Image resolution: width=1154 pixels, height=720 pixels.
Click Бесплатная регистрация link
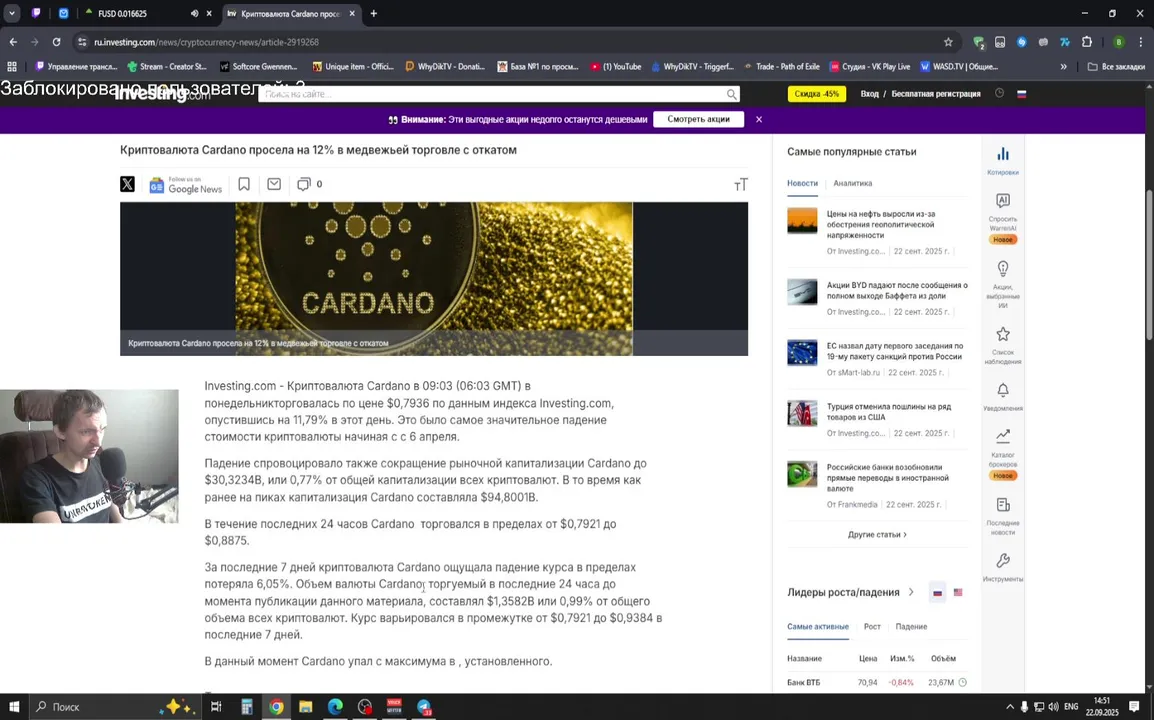[x=935, y=94]
